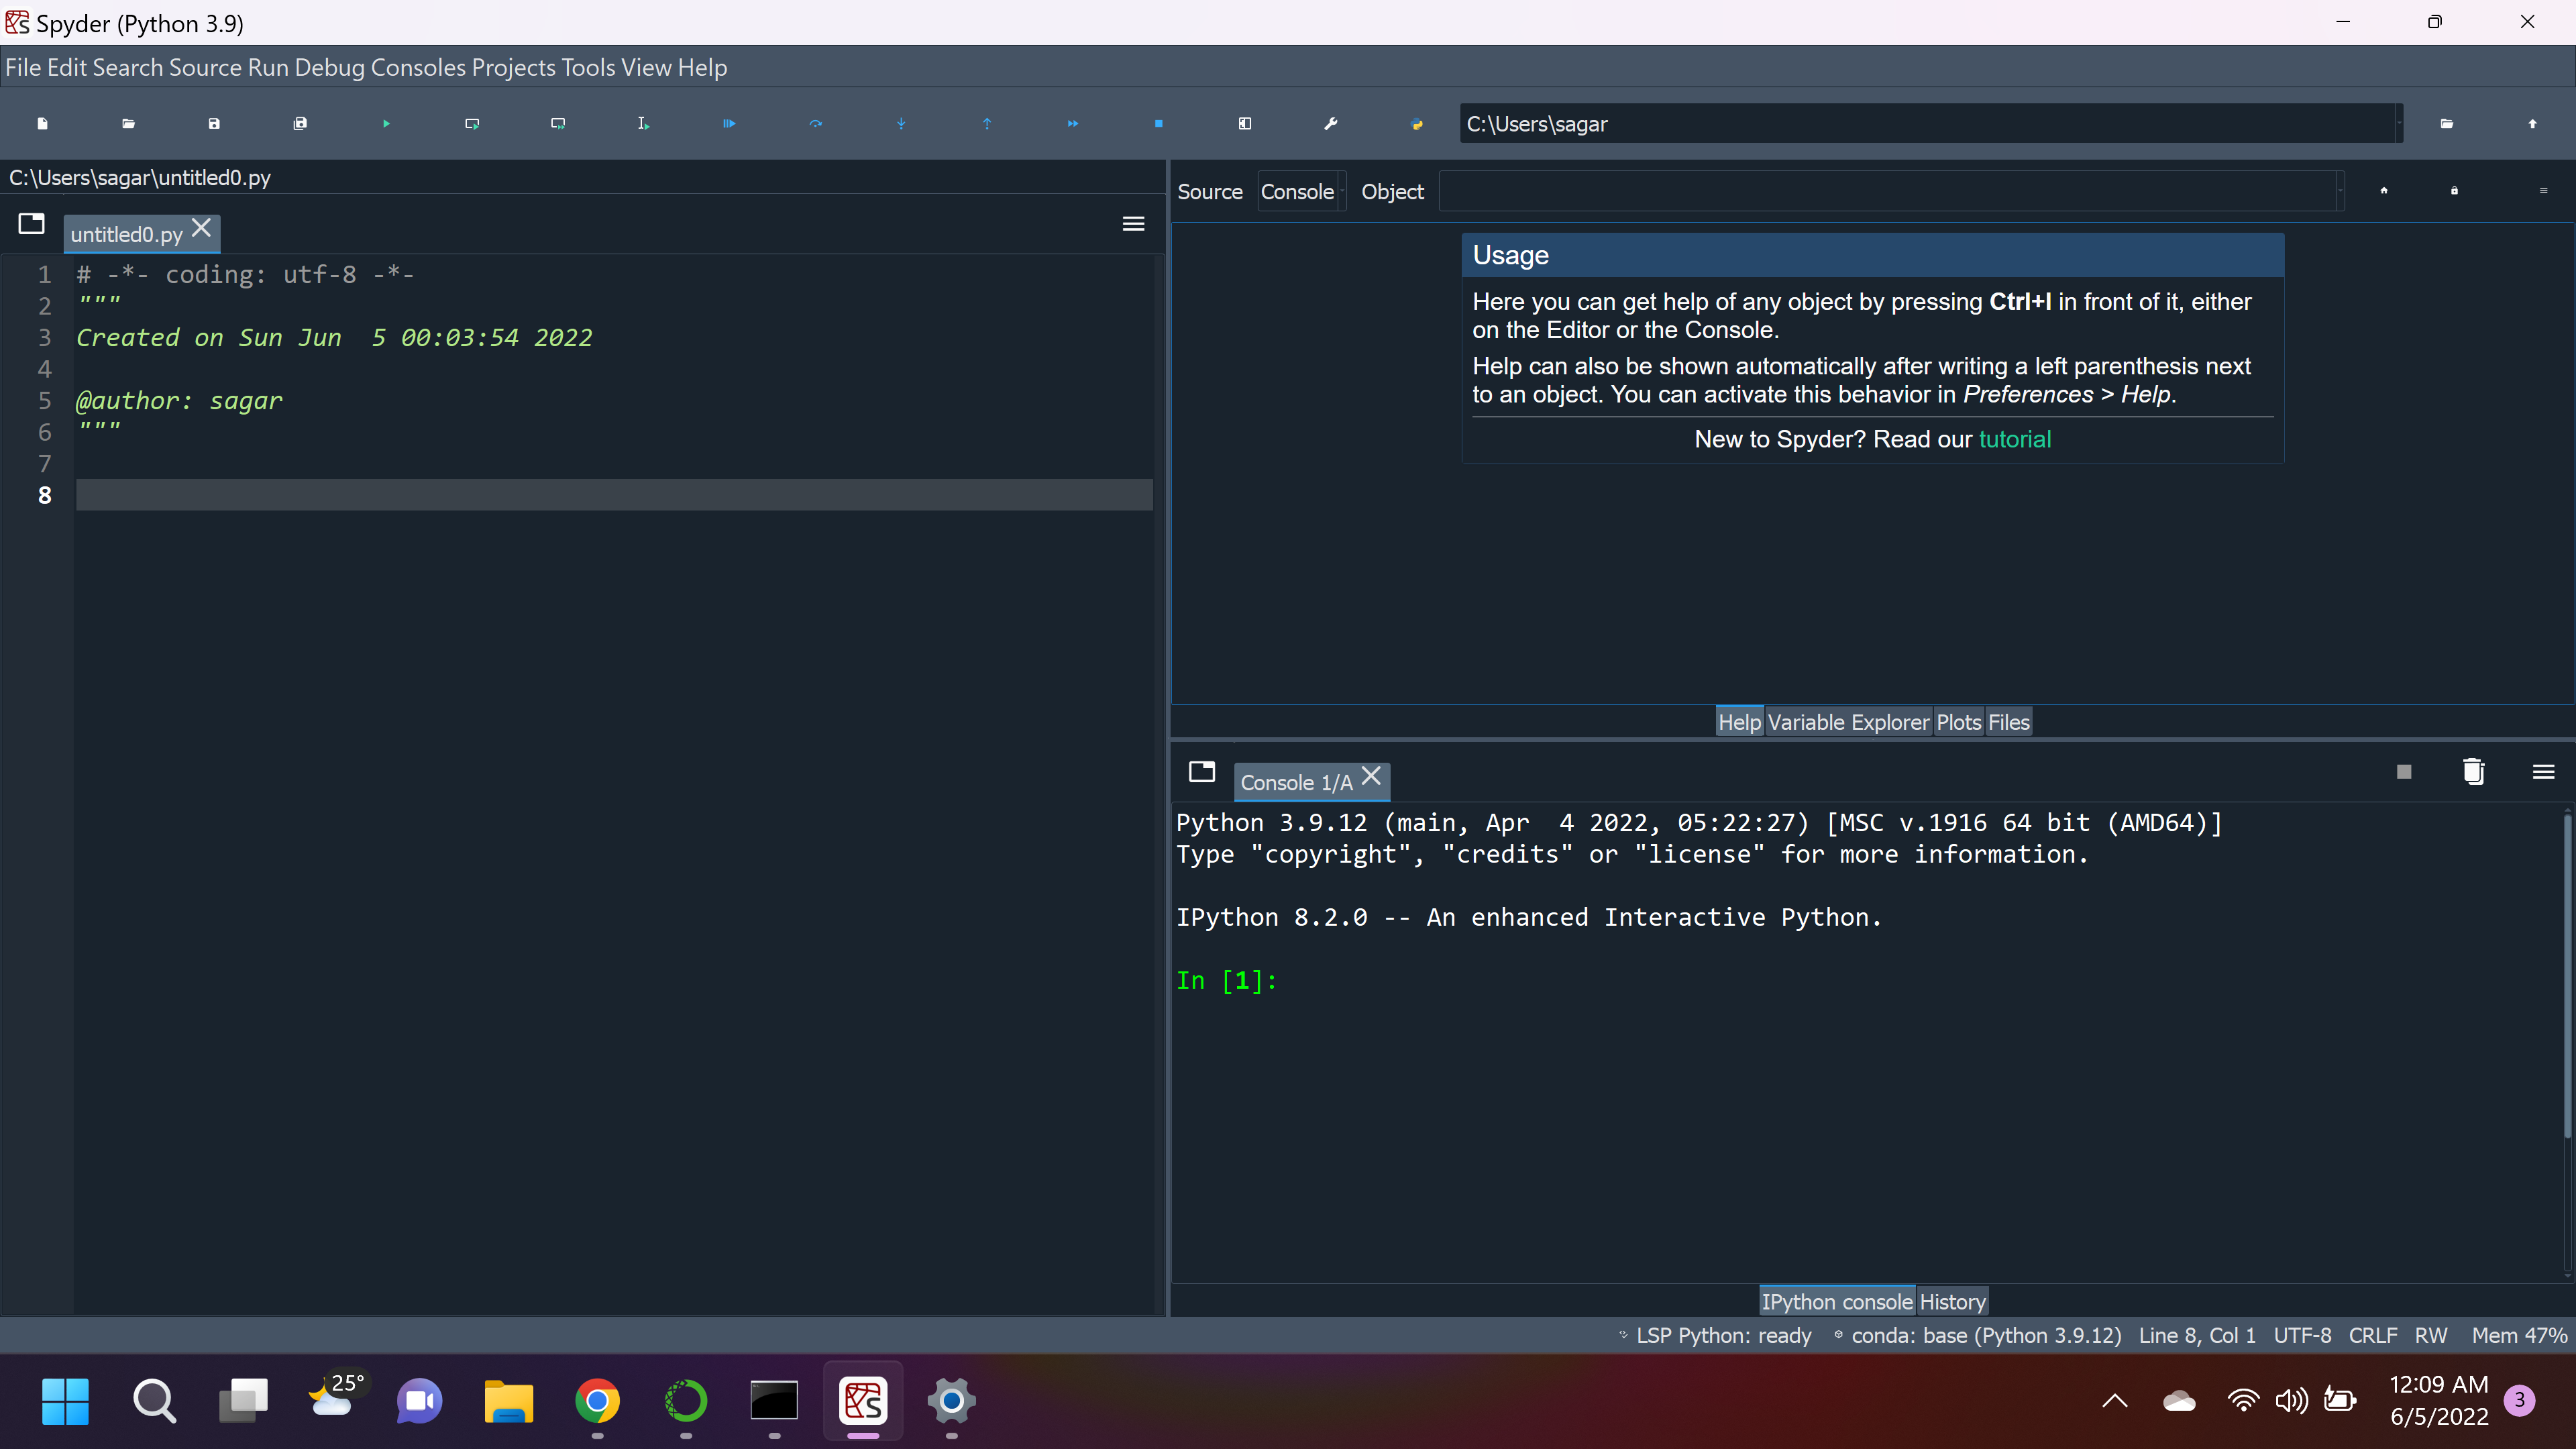Run the current file
Image resolution: width=2576 pixels, height=1449 pixels.
(x=386, y=123)
